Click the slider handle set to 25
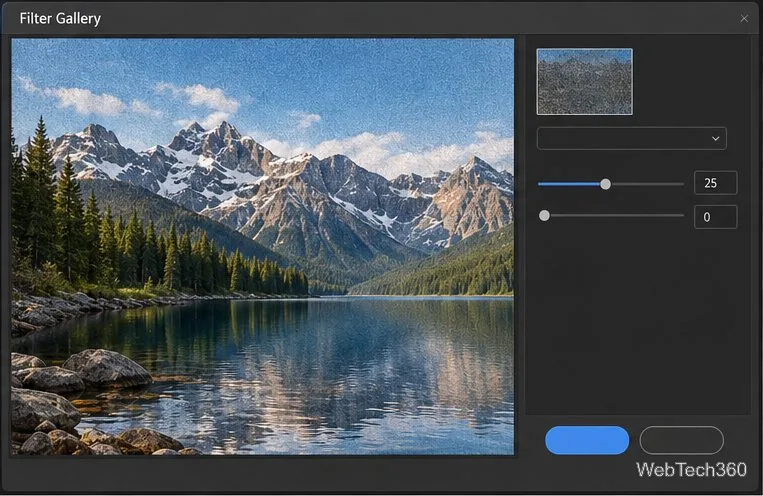 coord(605,184)
